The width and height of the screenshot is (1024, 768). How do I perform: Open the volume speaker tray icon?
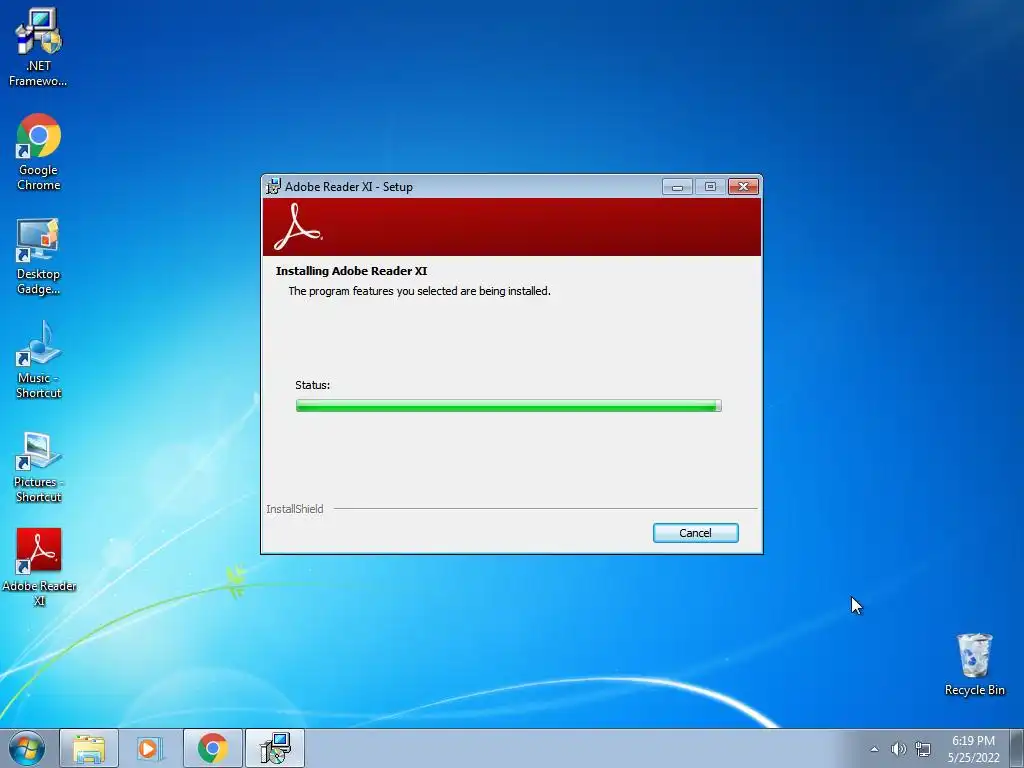pyautogui.click(x=899, y=749)
